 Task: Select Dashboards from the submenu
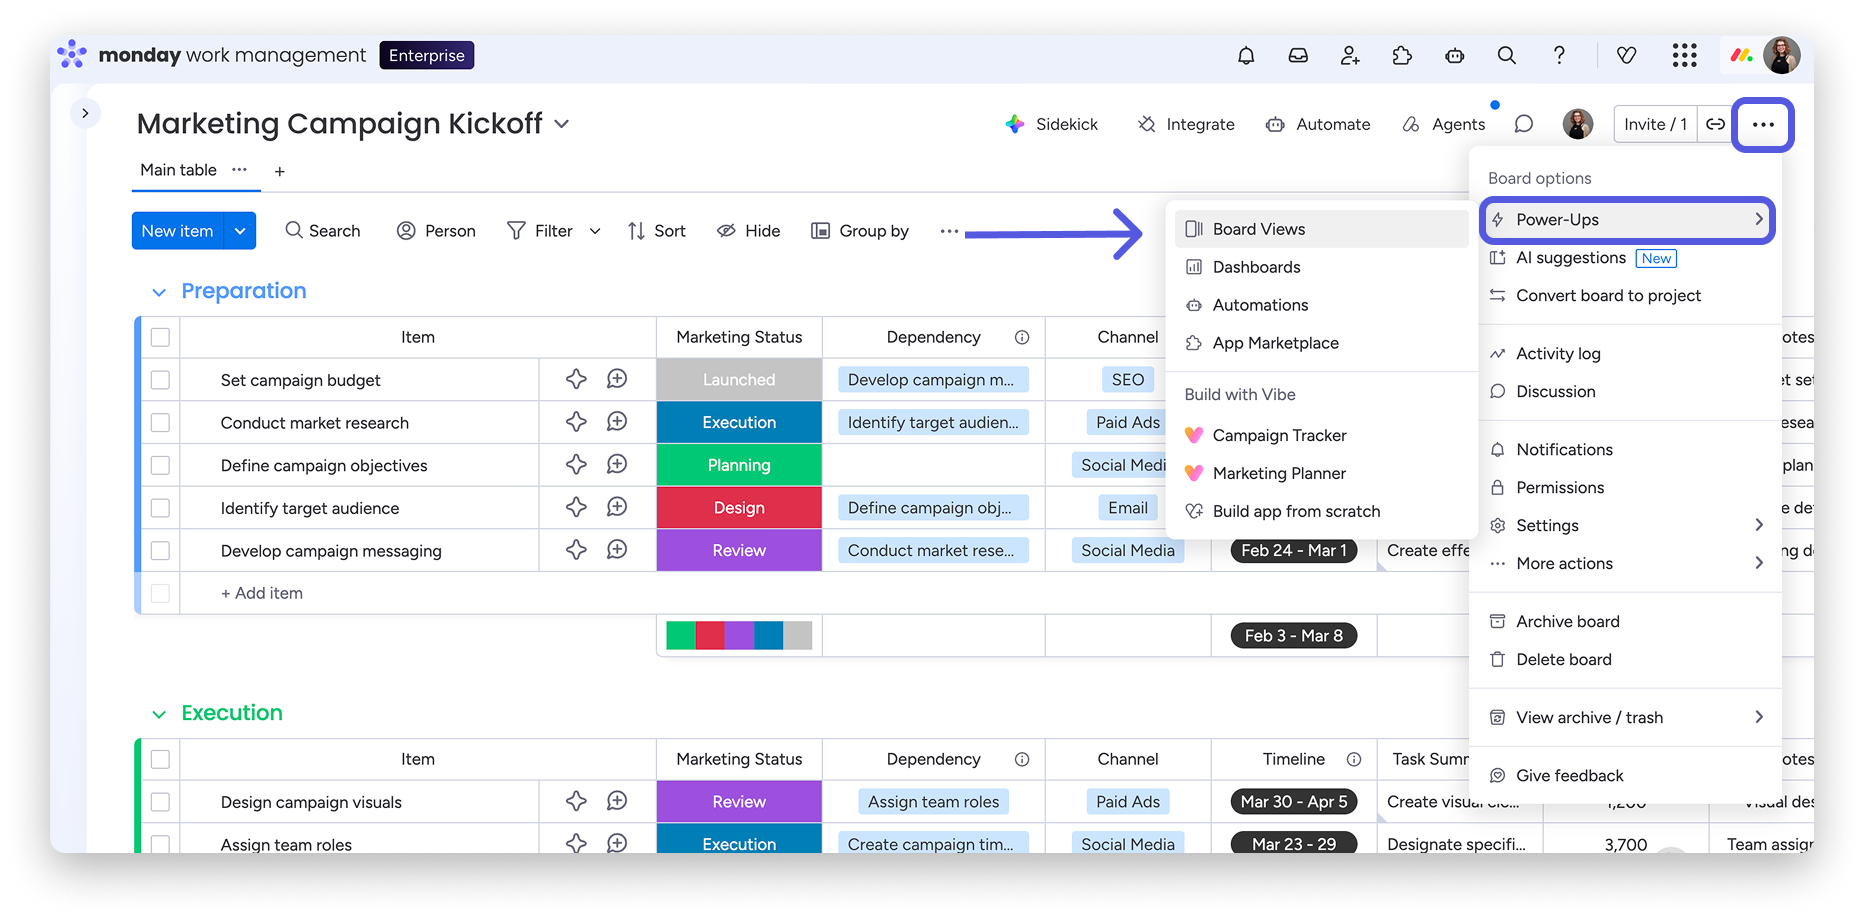tap(1322, 267)
